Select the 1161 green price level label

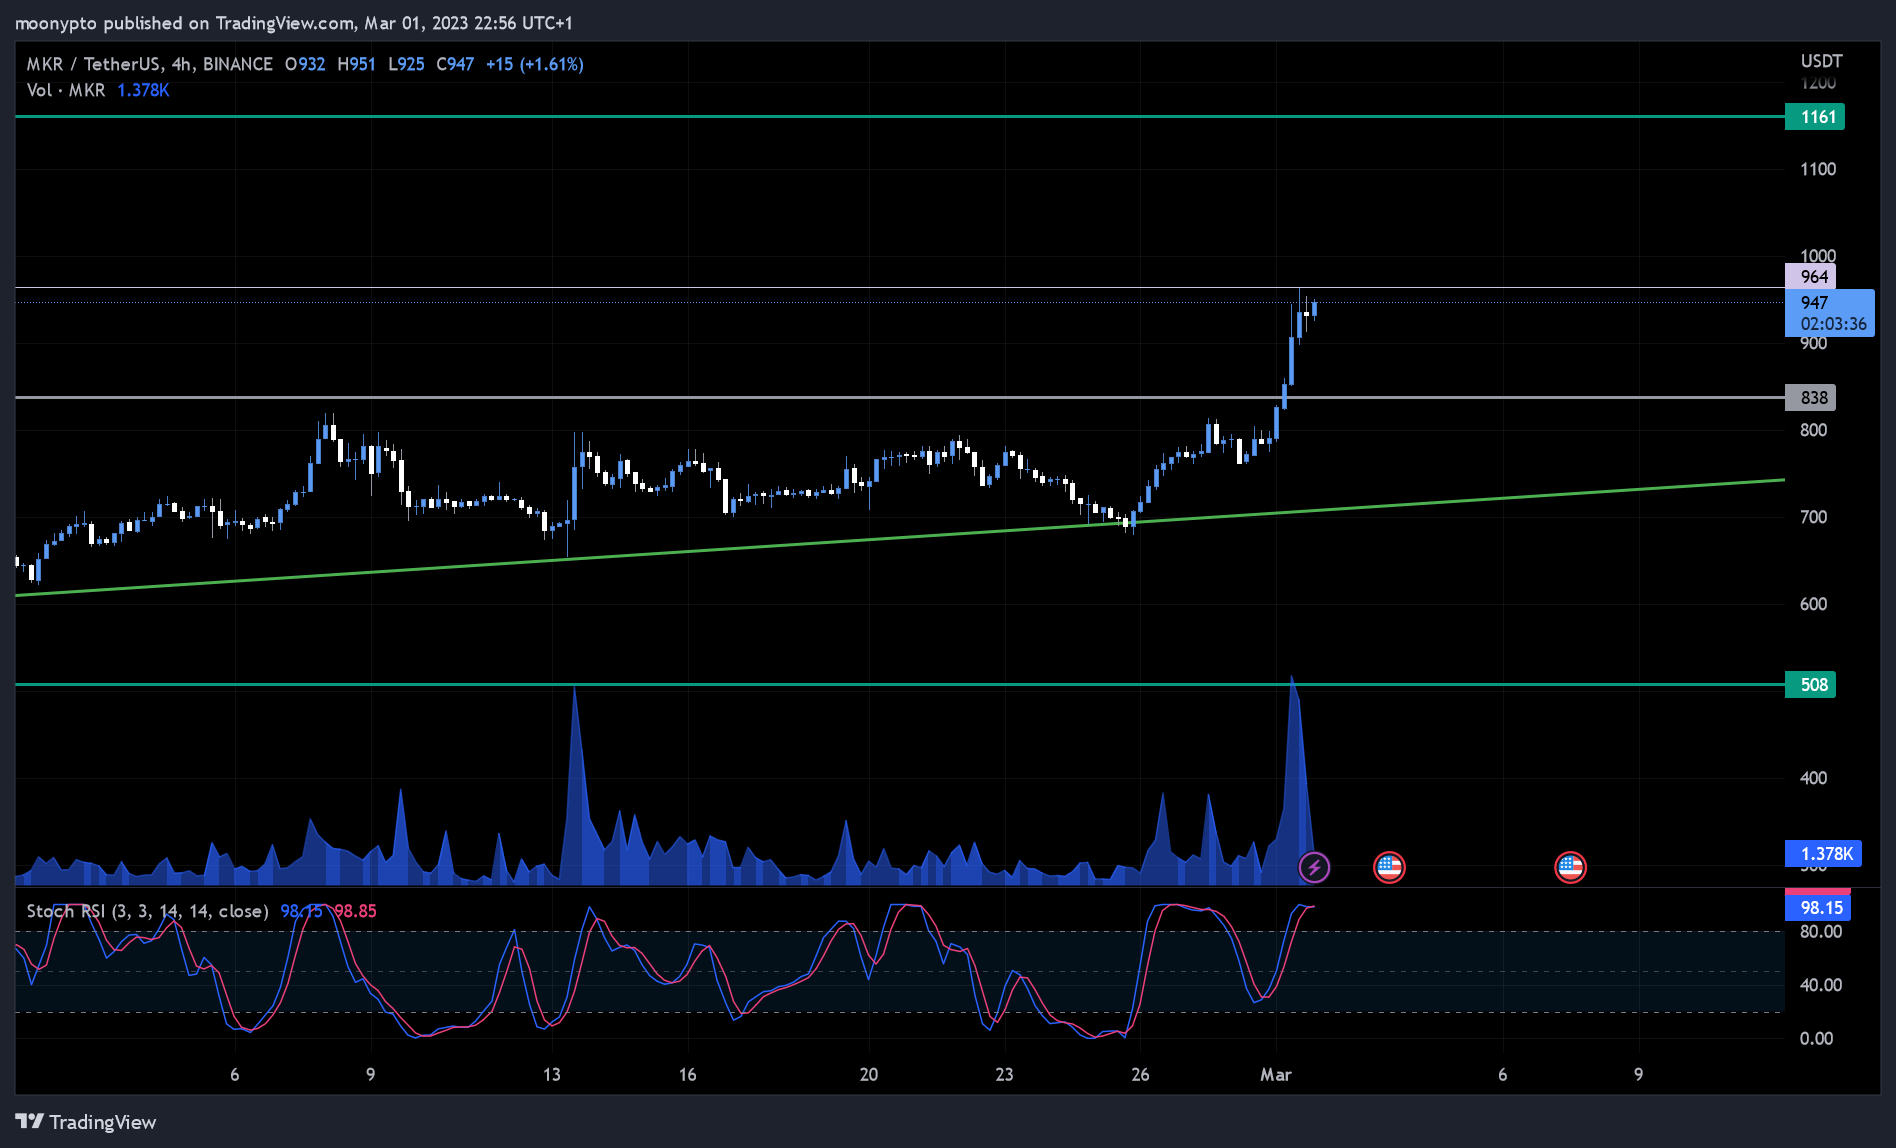pyautogui.click(x=1815, y=117)
